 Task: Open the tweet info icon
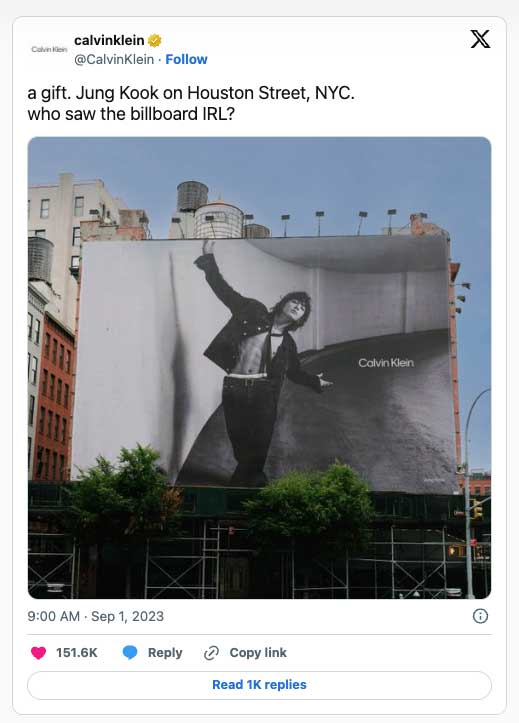[x=480, y=616]
